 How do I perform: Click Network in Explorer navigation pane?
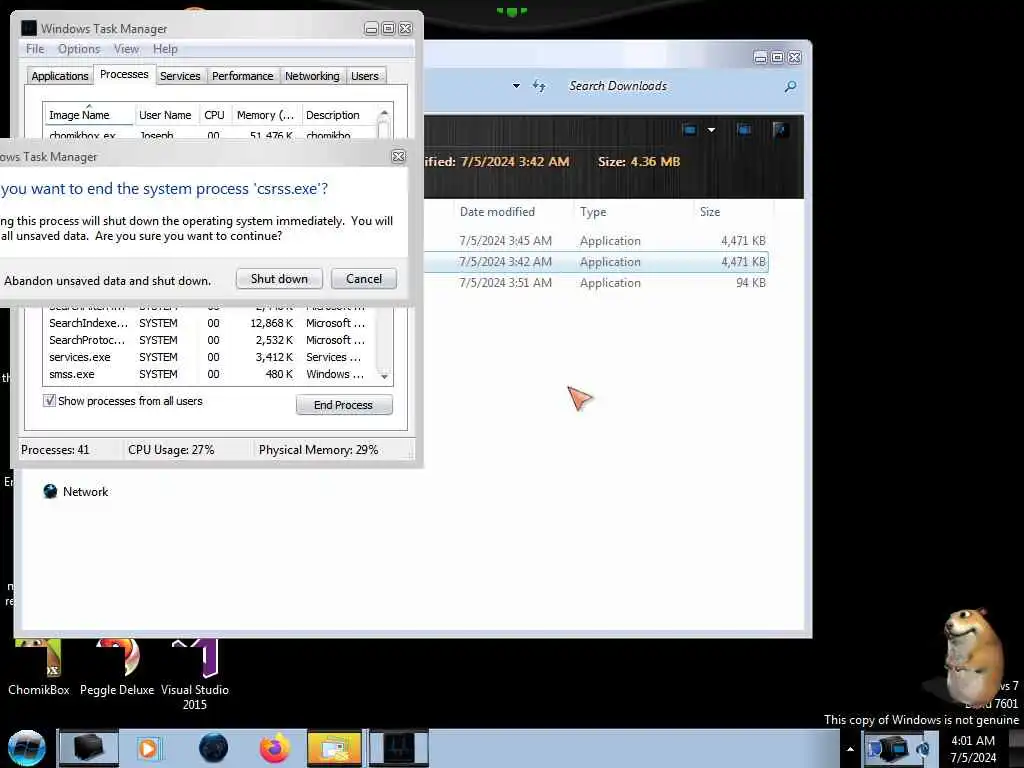[x=76, y=492]
